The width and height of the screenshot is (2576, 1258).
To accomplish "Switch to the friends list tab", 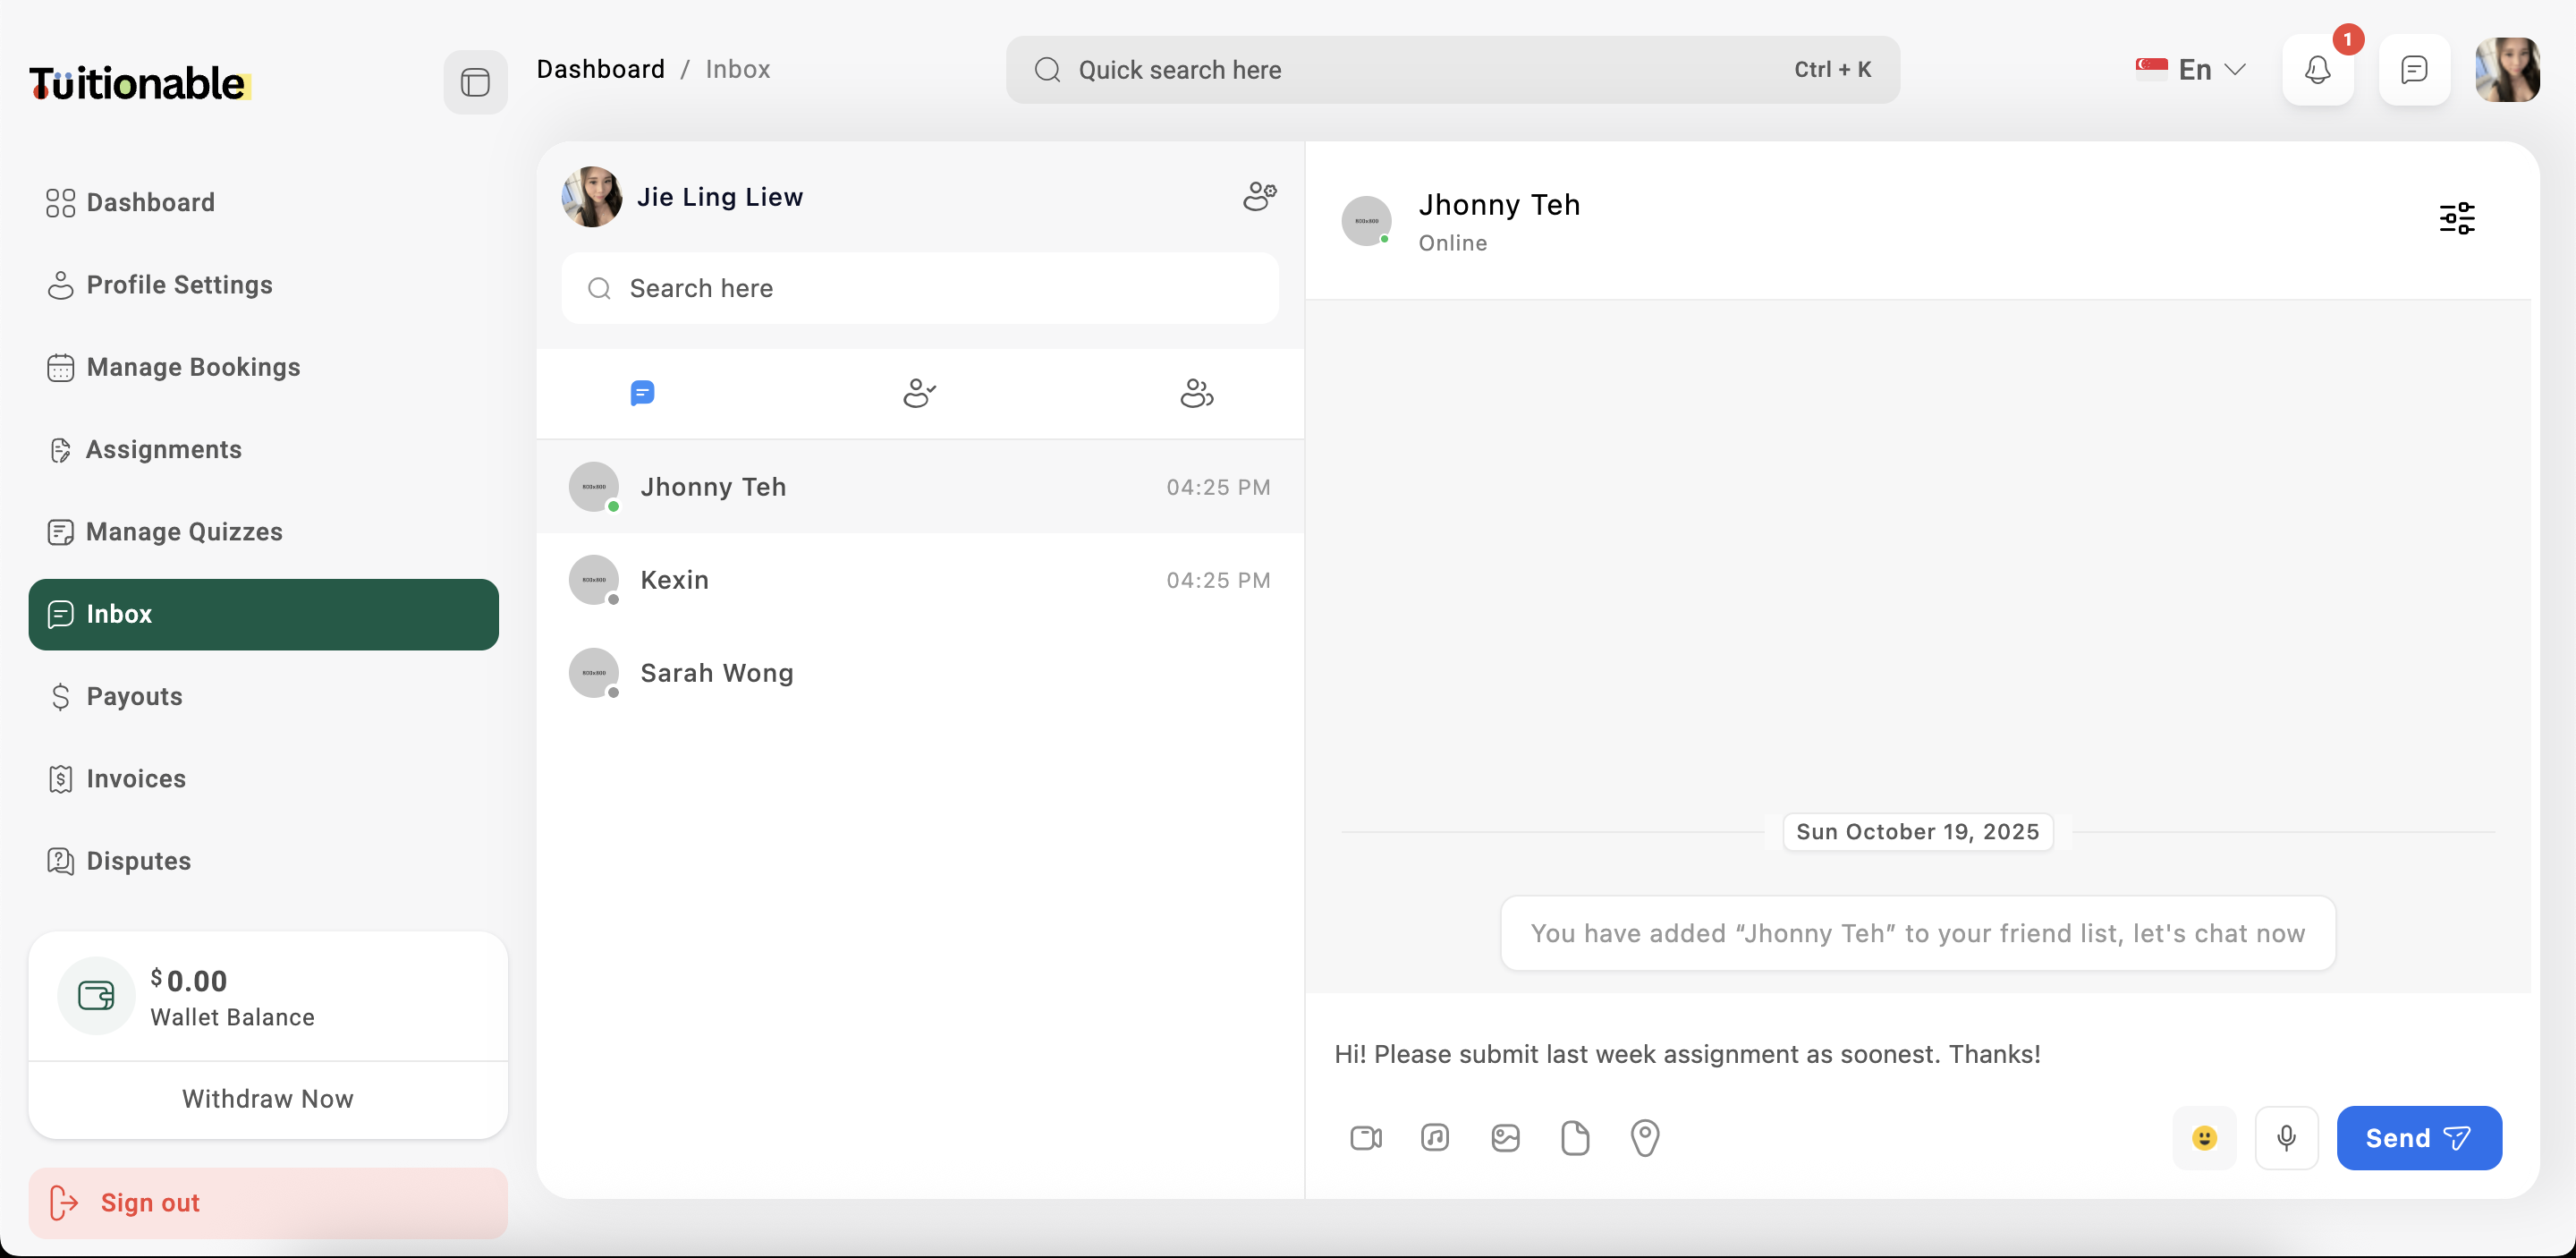I will (919, 393).
